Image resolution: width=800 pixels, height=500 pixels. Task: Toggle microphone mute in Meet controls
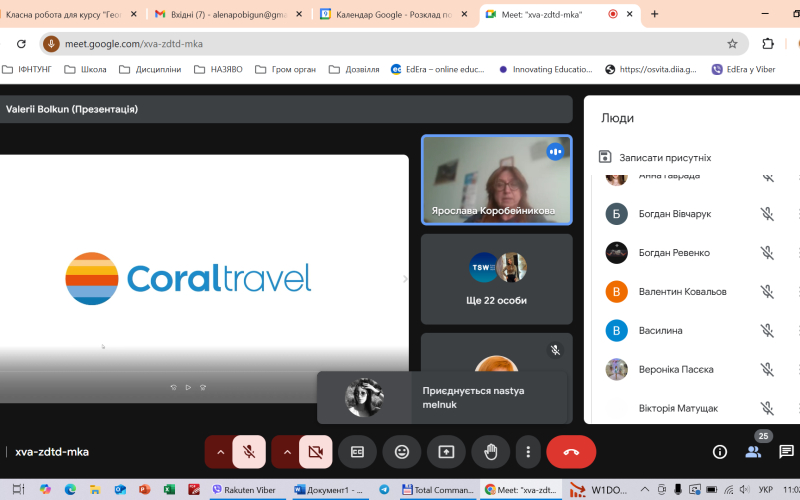[x=249, y=452]
